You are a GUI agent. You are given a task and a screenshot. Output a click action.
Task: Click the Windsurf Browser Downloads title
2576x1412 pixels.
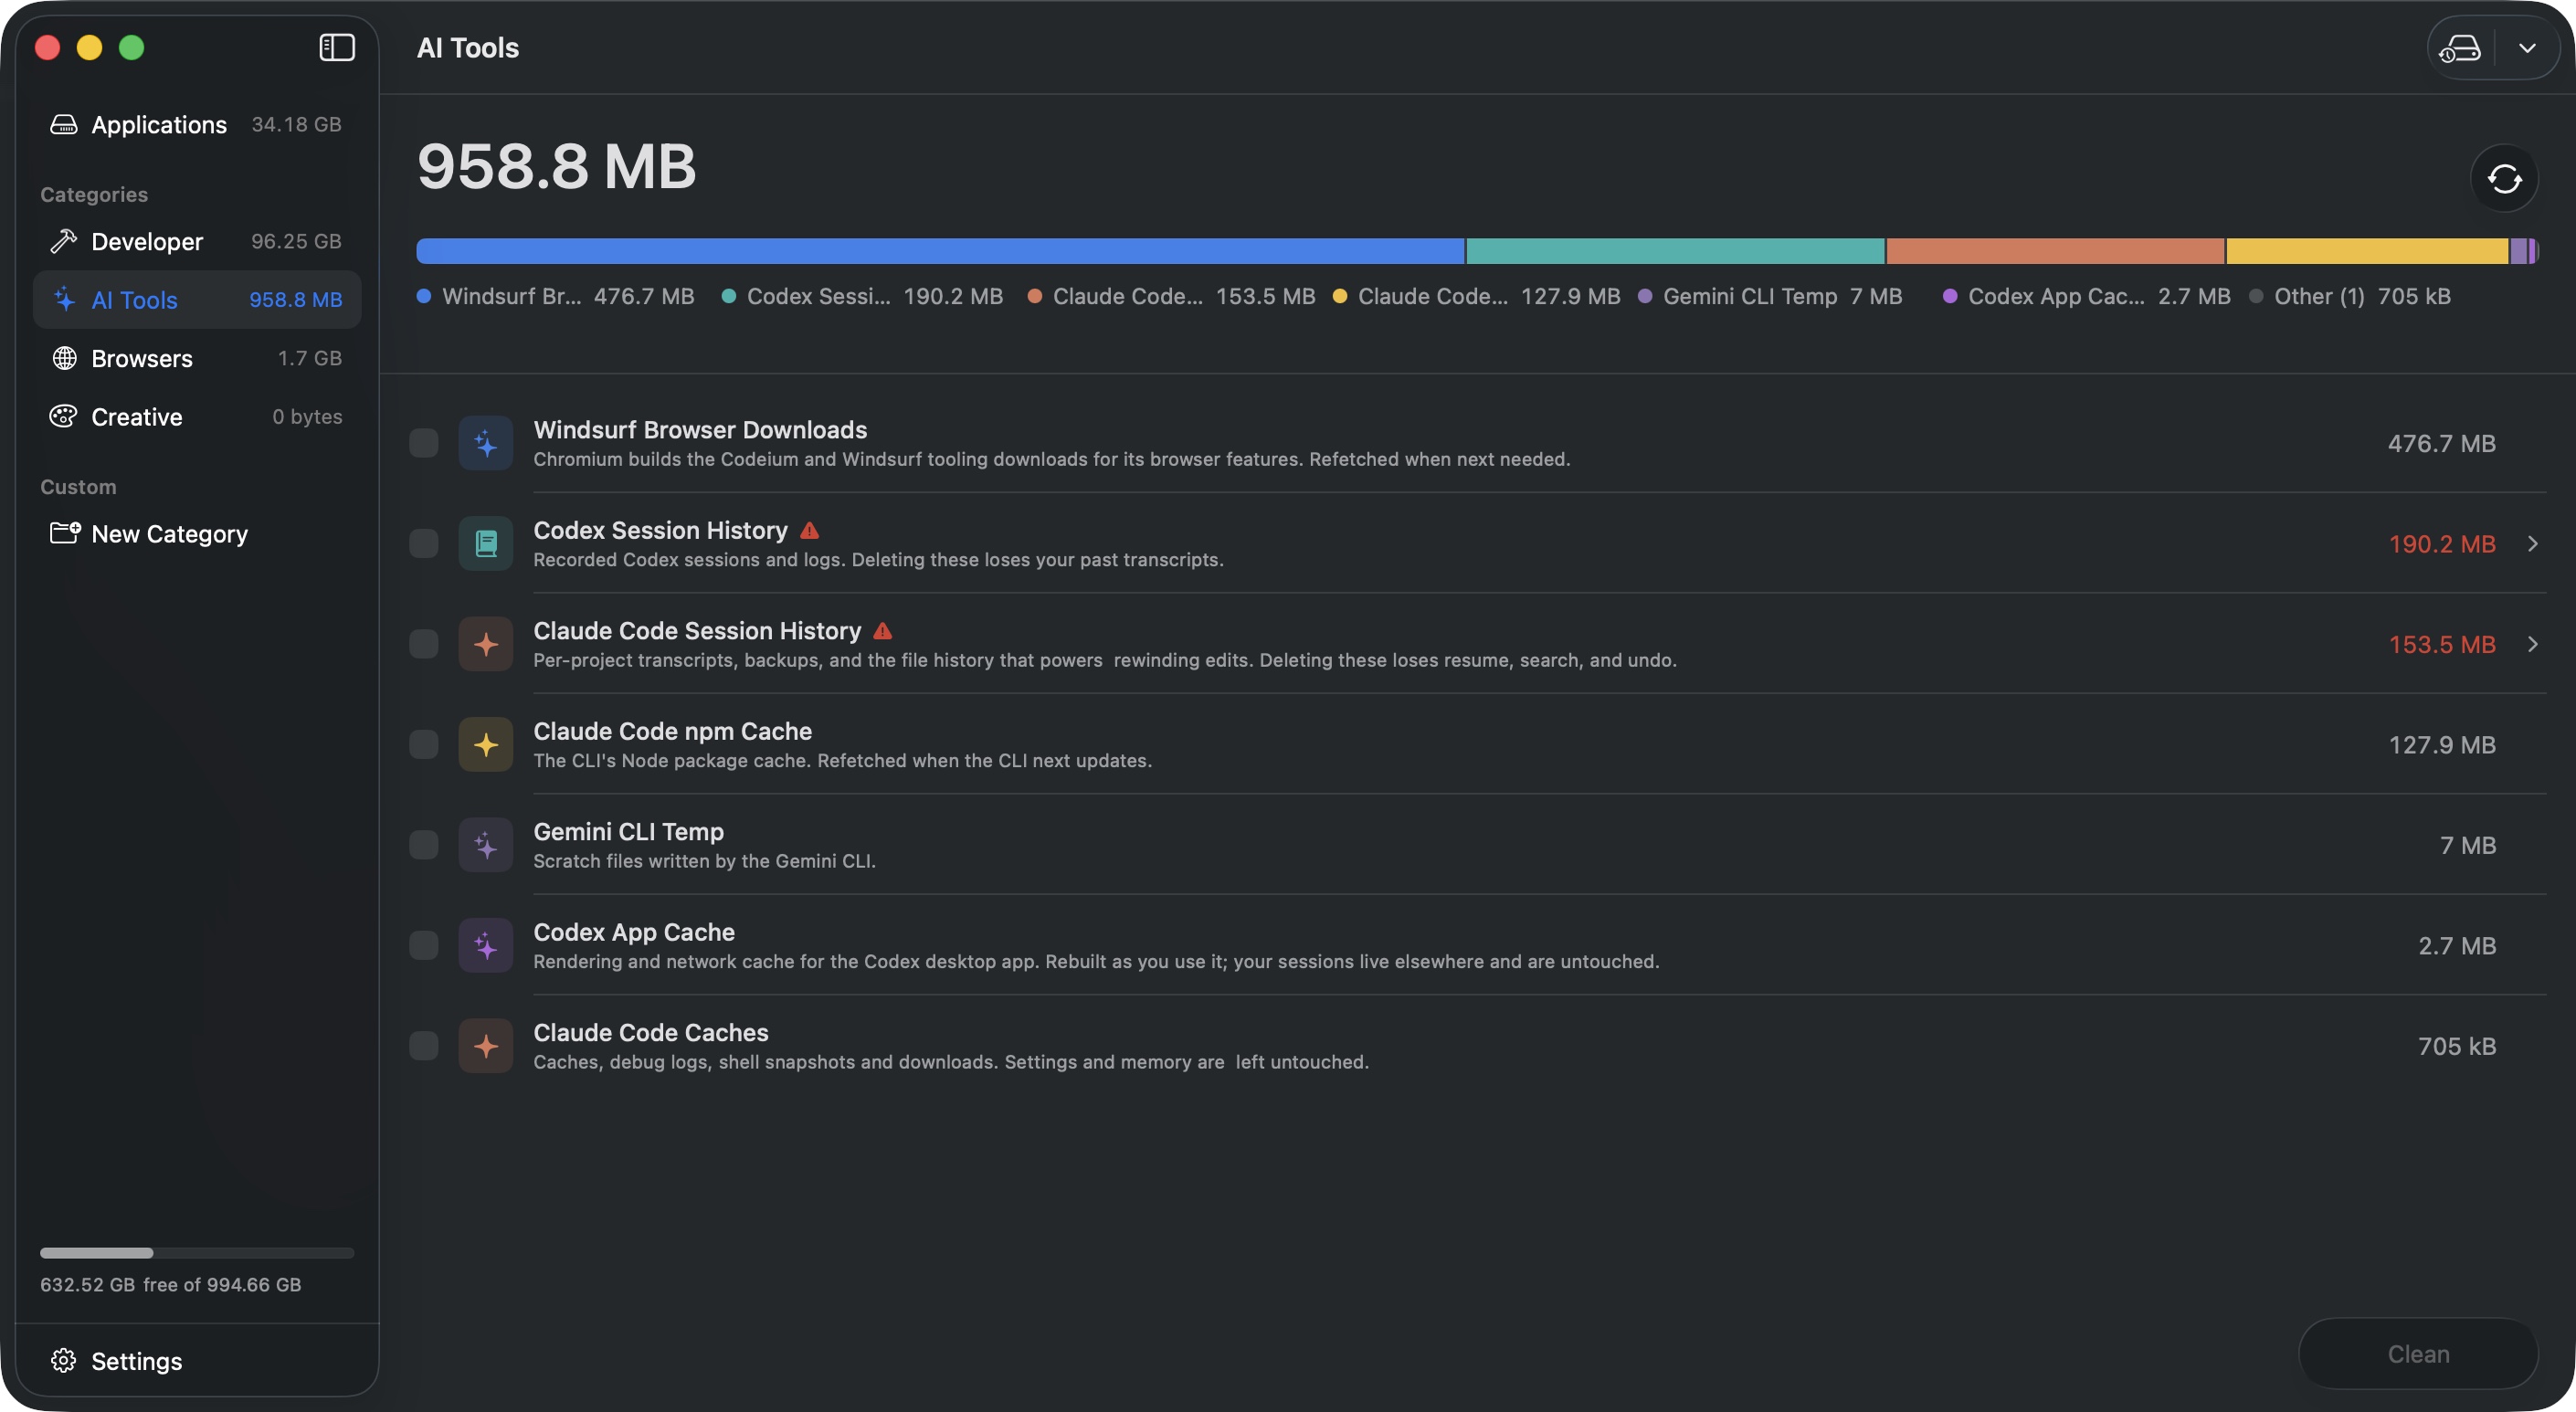[700, 430]
